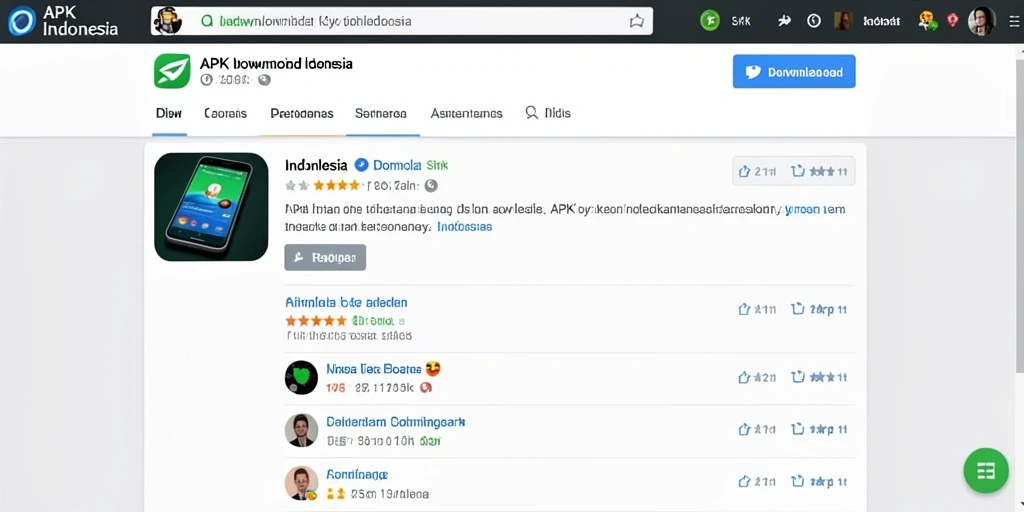Click the magnifier search tab 'Didis'
This screenshot has width=1024, height=512.
point(548,113)
